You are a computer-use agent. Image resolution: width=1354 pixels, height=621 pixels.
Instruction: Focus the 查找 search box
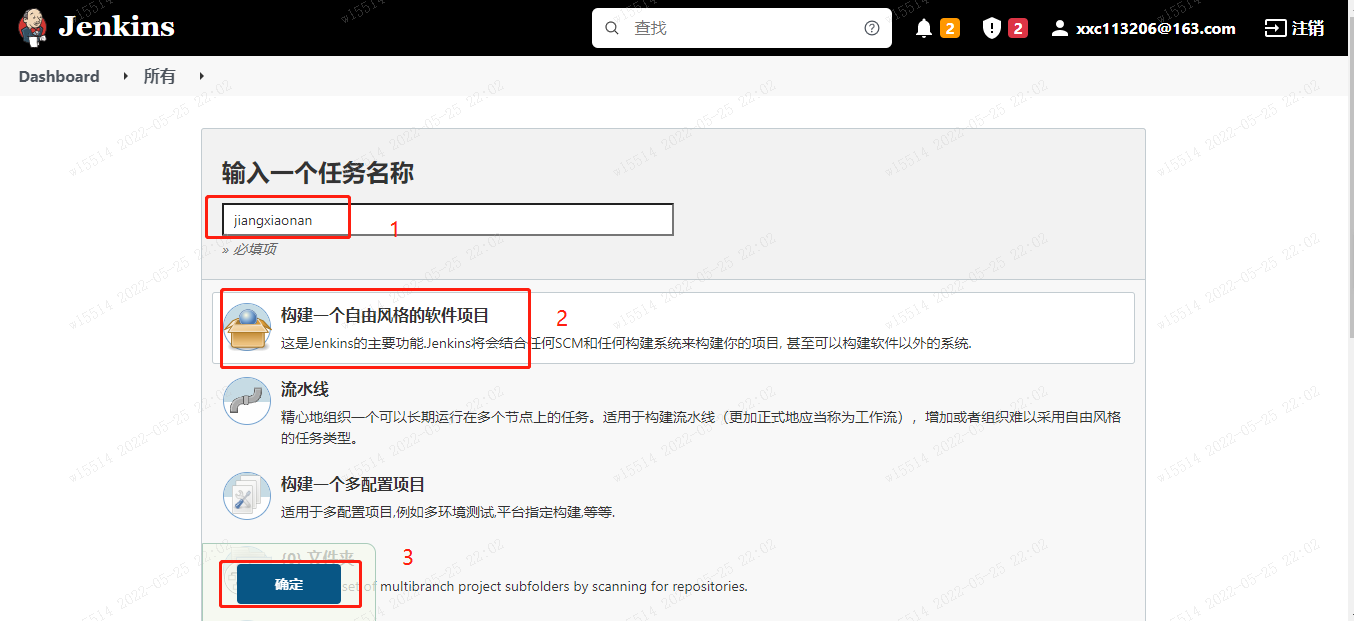click(740, 28)
